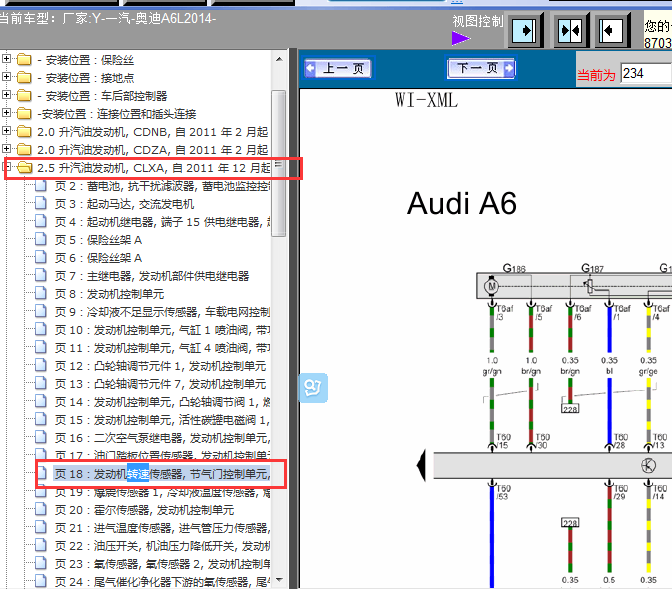Expand the 安装位置：车后部控制器 folder

(6, 95)
